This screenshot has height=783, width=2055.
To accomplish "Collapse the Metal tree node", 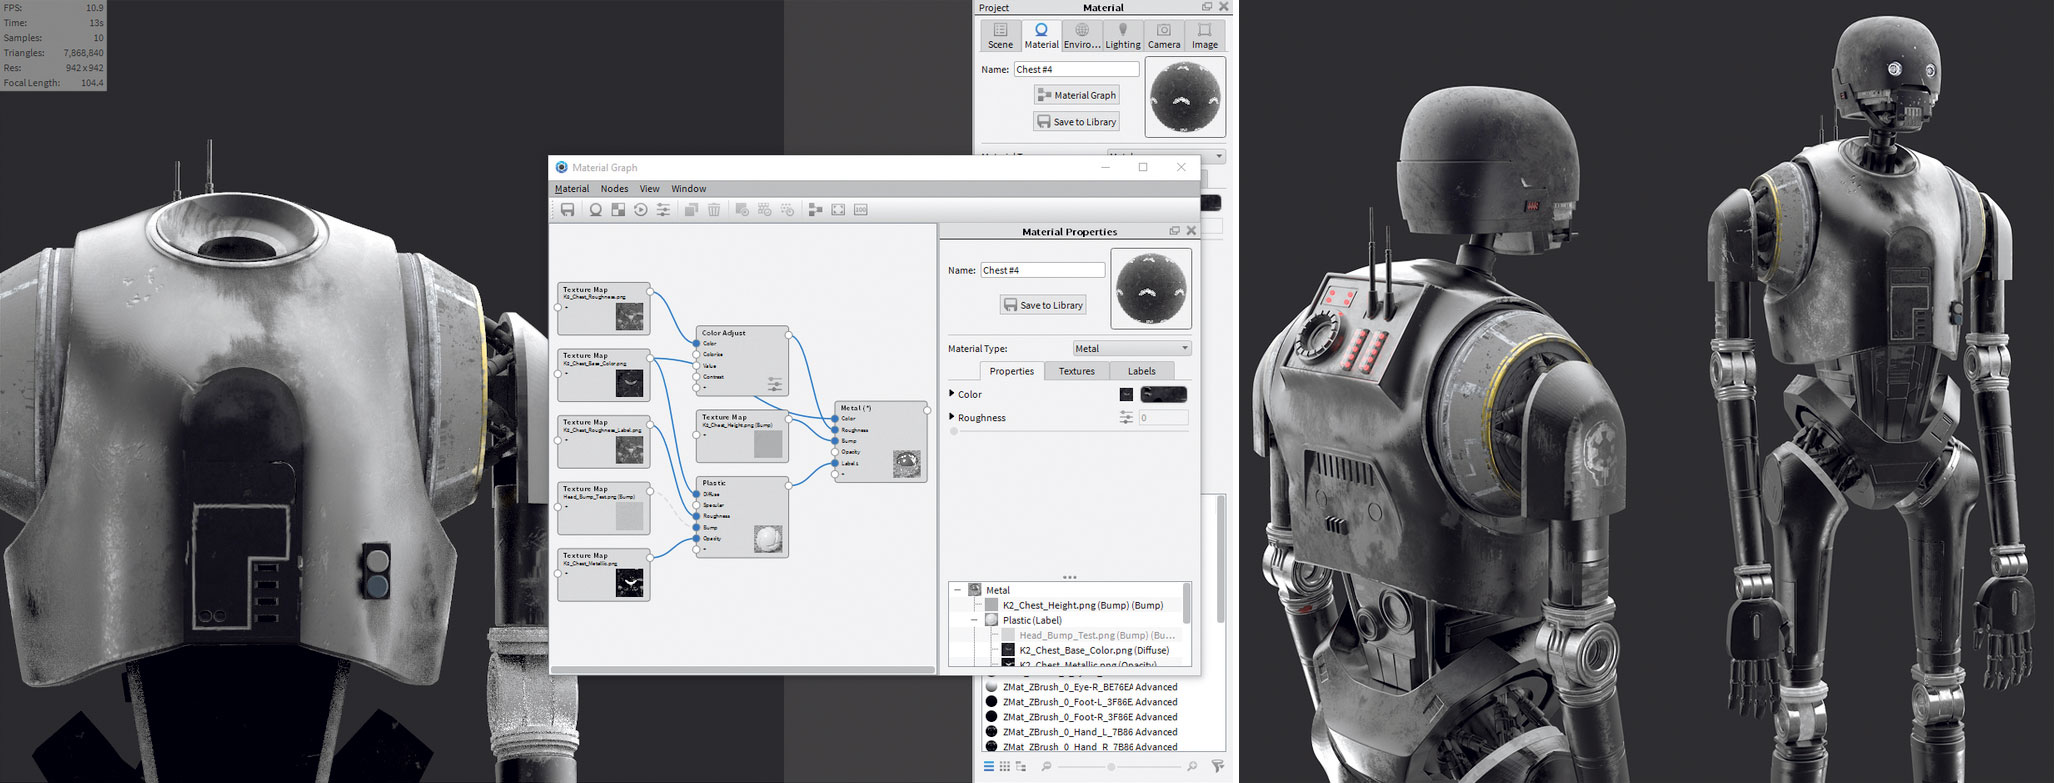I will tap(958, 590).
